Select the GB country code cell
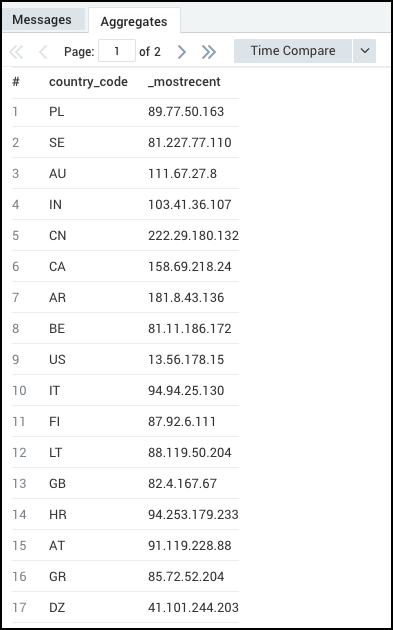The image size is (393, 630). click(x=57, y=483)
